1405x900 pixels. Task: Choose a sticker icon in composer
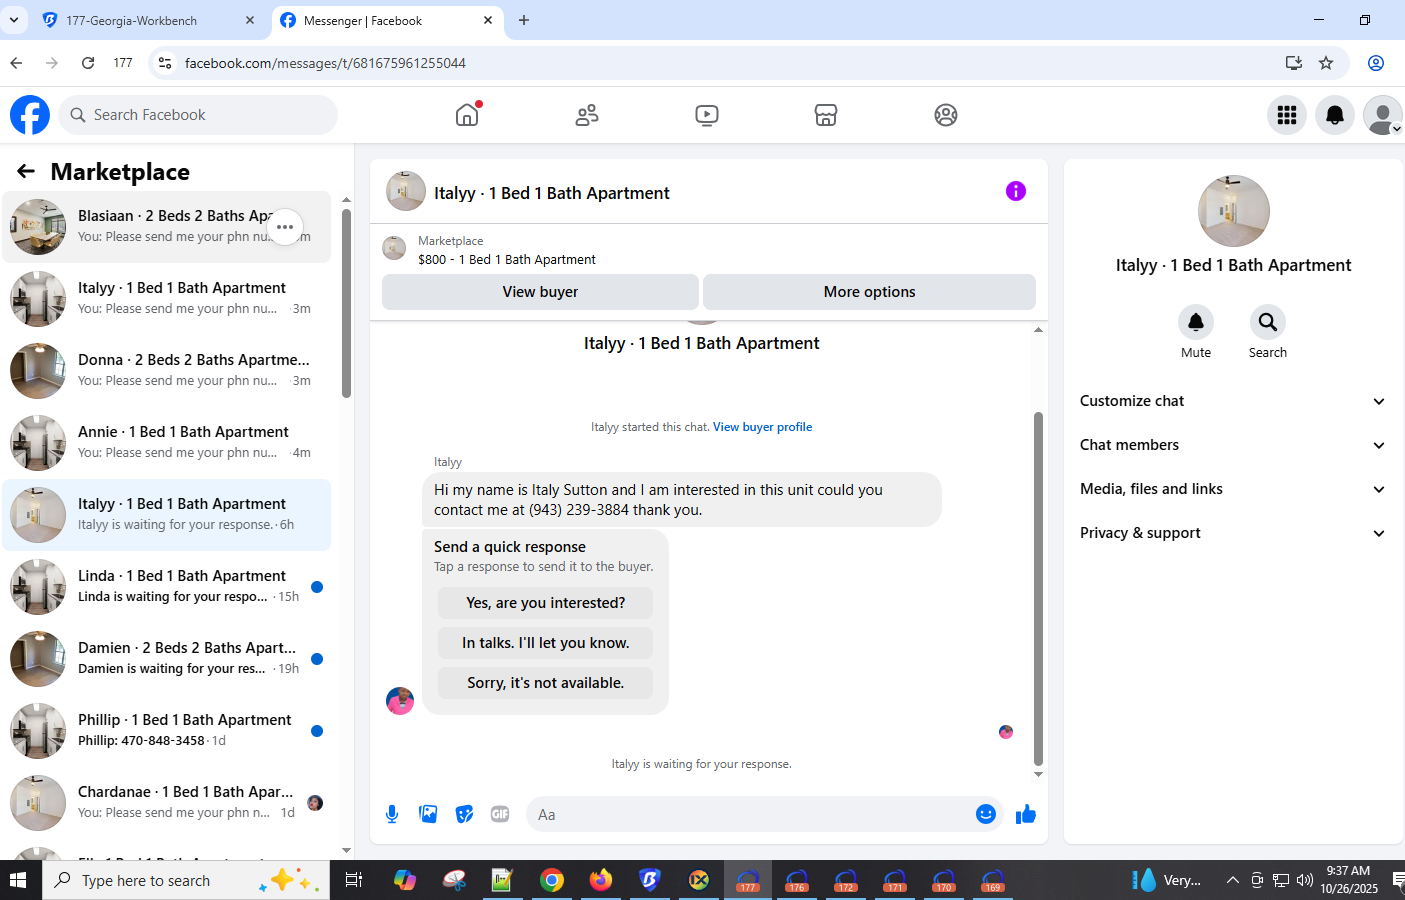pyautogui.click(x=464, y=814)
